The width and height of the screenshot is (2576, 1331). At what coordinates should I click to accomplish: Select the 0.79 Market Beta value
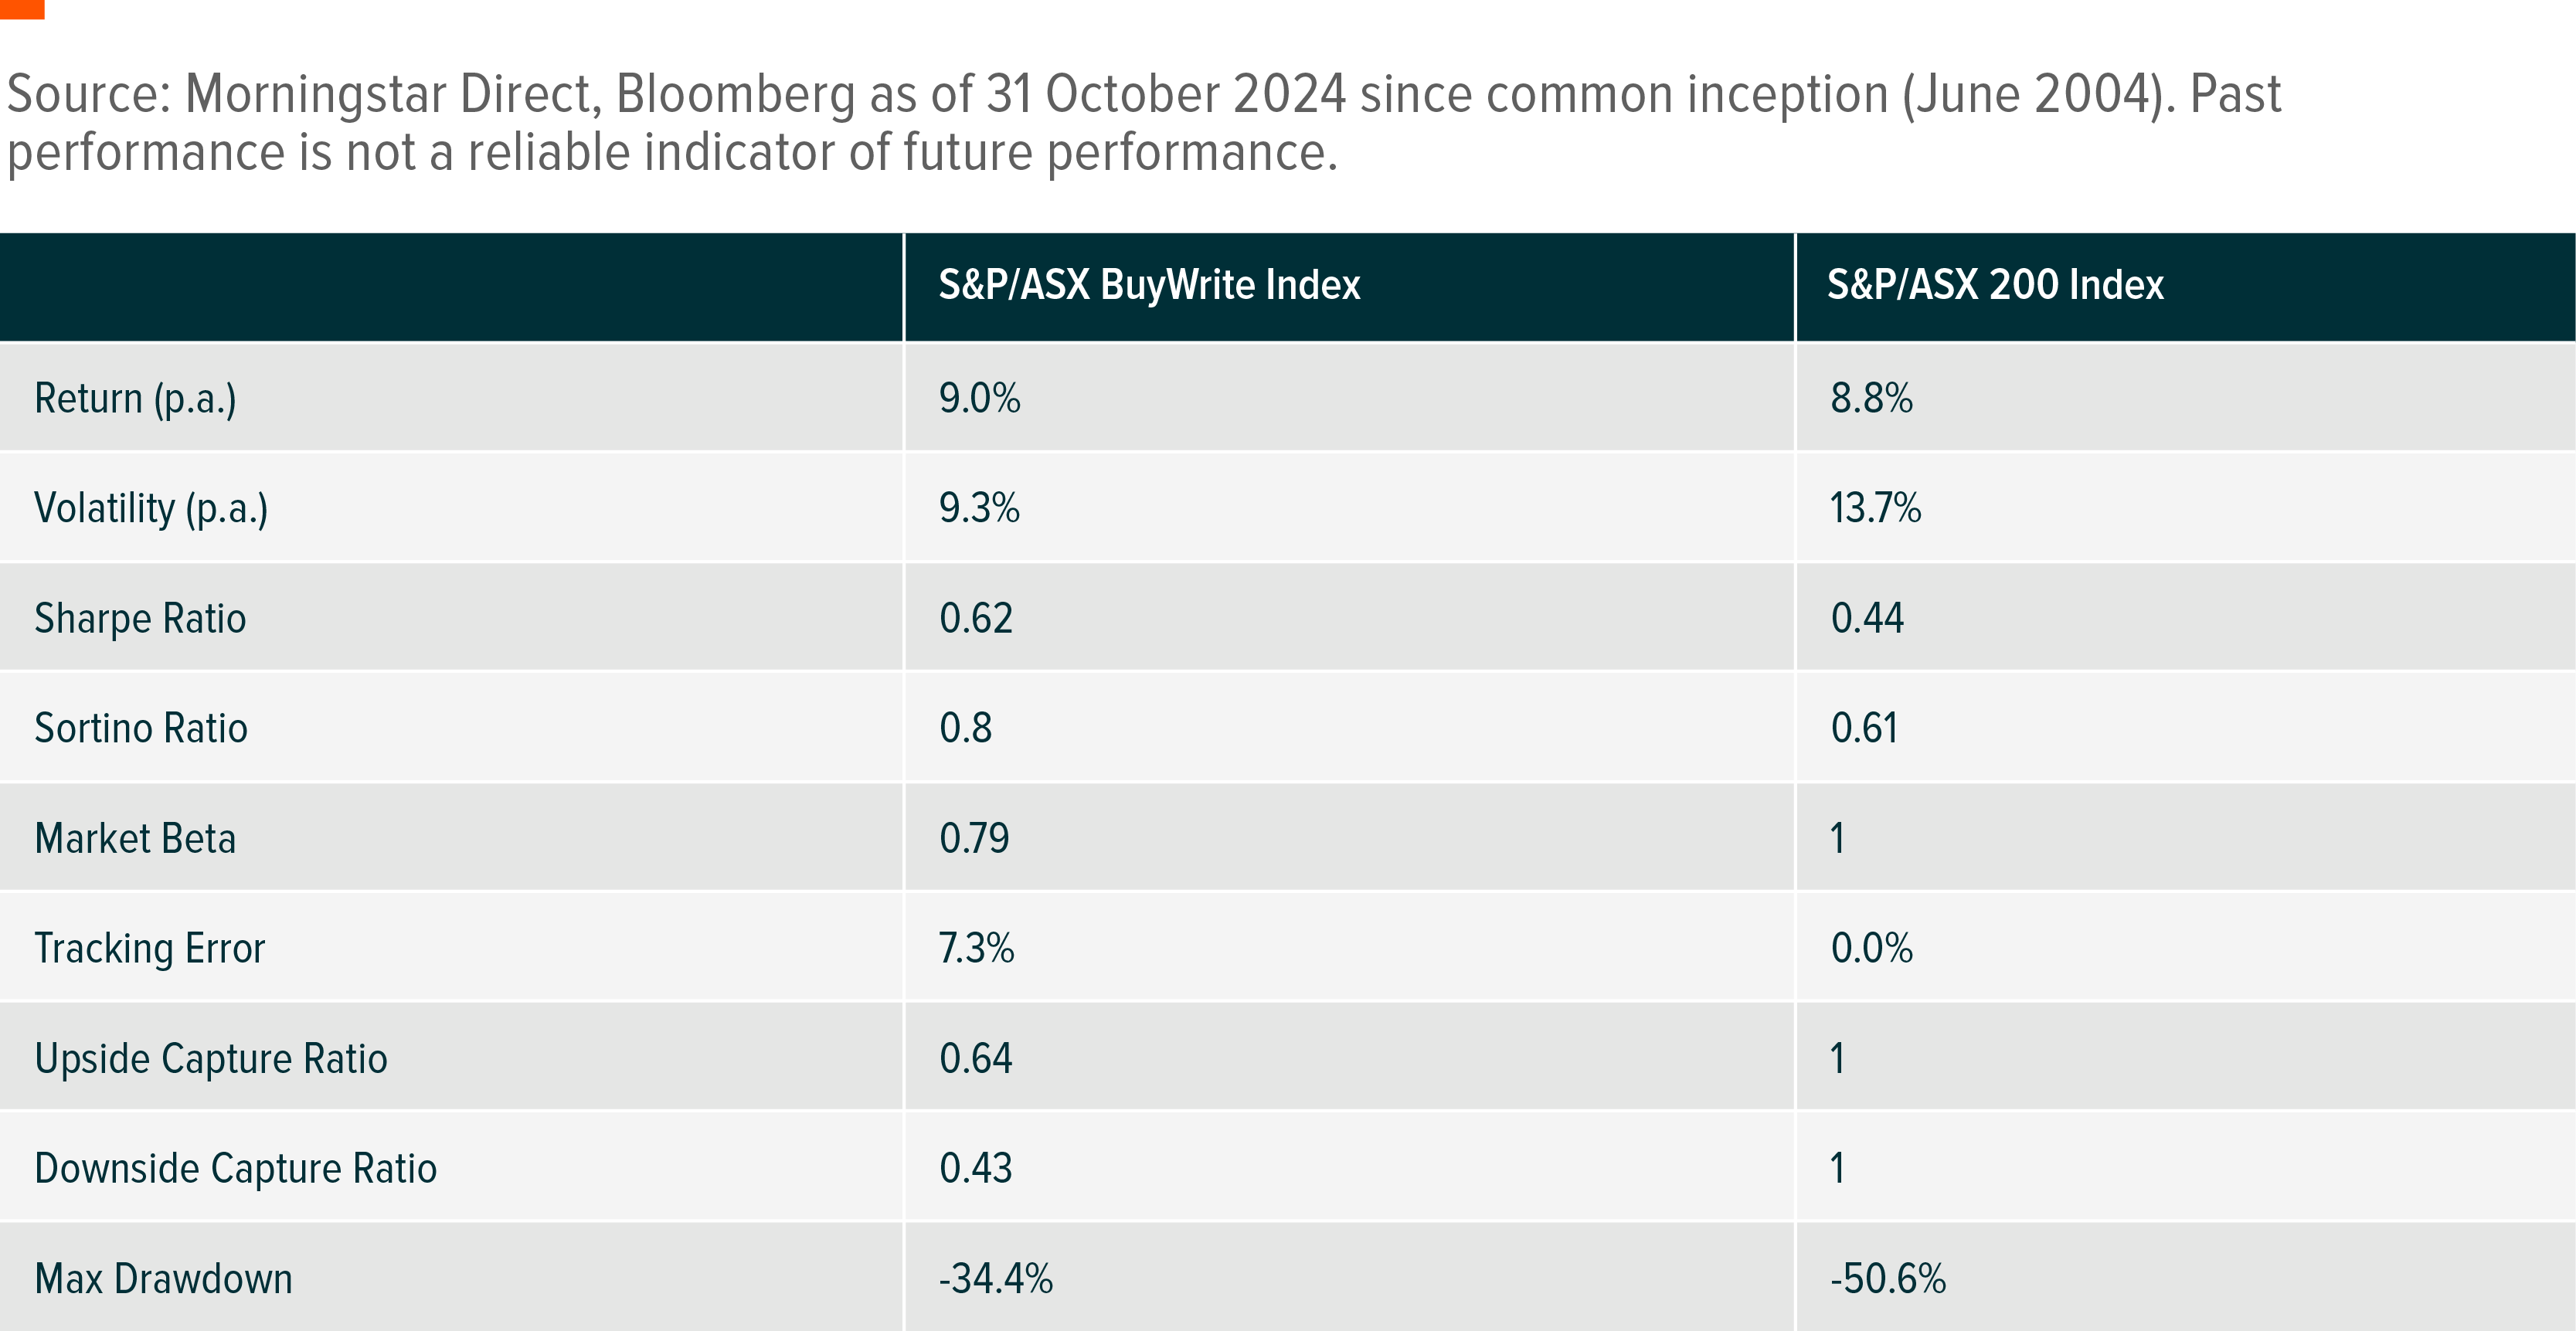[x=974, y=838]
